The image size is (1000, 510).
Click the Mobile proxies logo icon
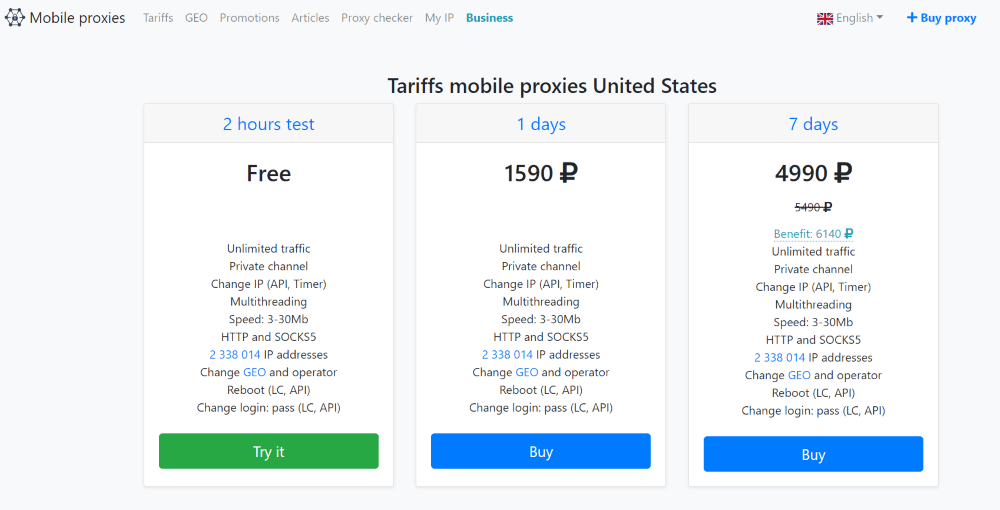15,18
